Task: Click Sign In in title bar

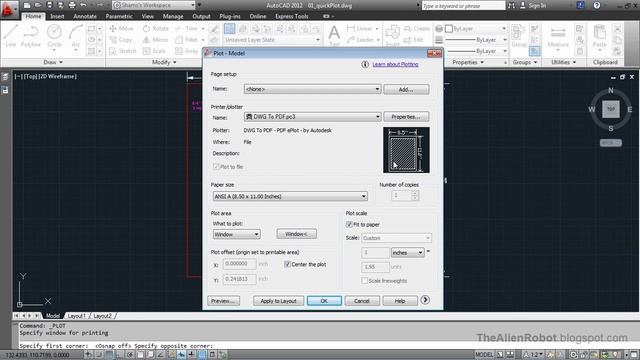Action: point(533,5)
